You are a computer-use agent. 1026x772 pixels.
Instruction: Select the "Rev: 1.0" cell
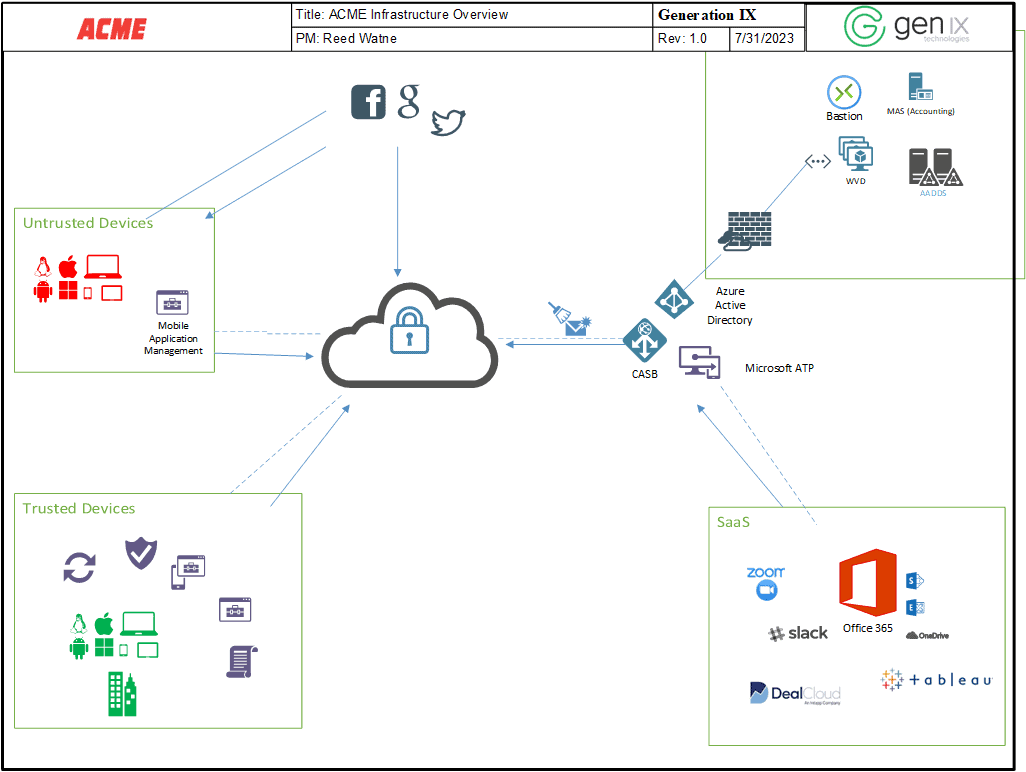(x=691, y=39)
